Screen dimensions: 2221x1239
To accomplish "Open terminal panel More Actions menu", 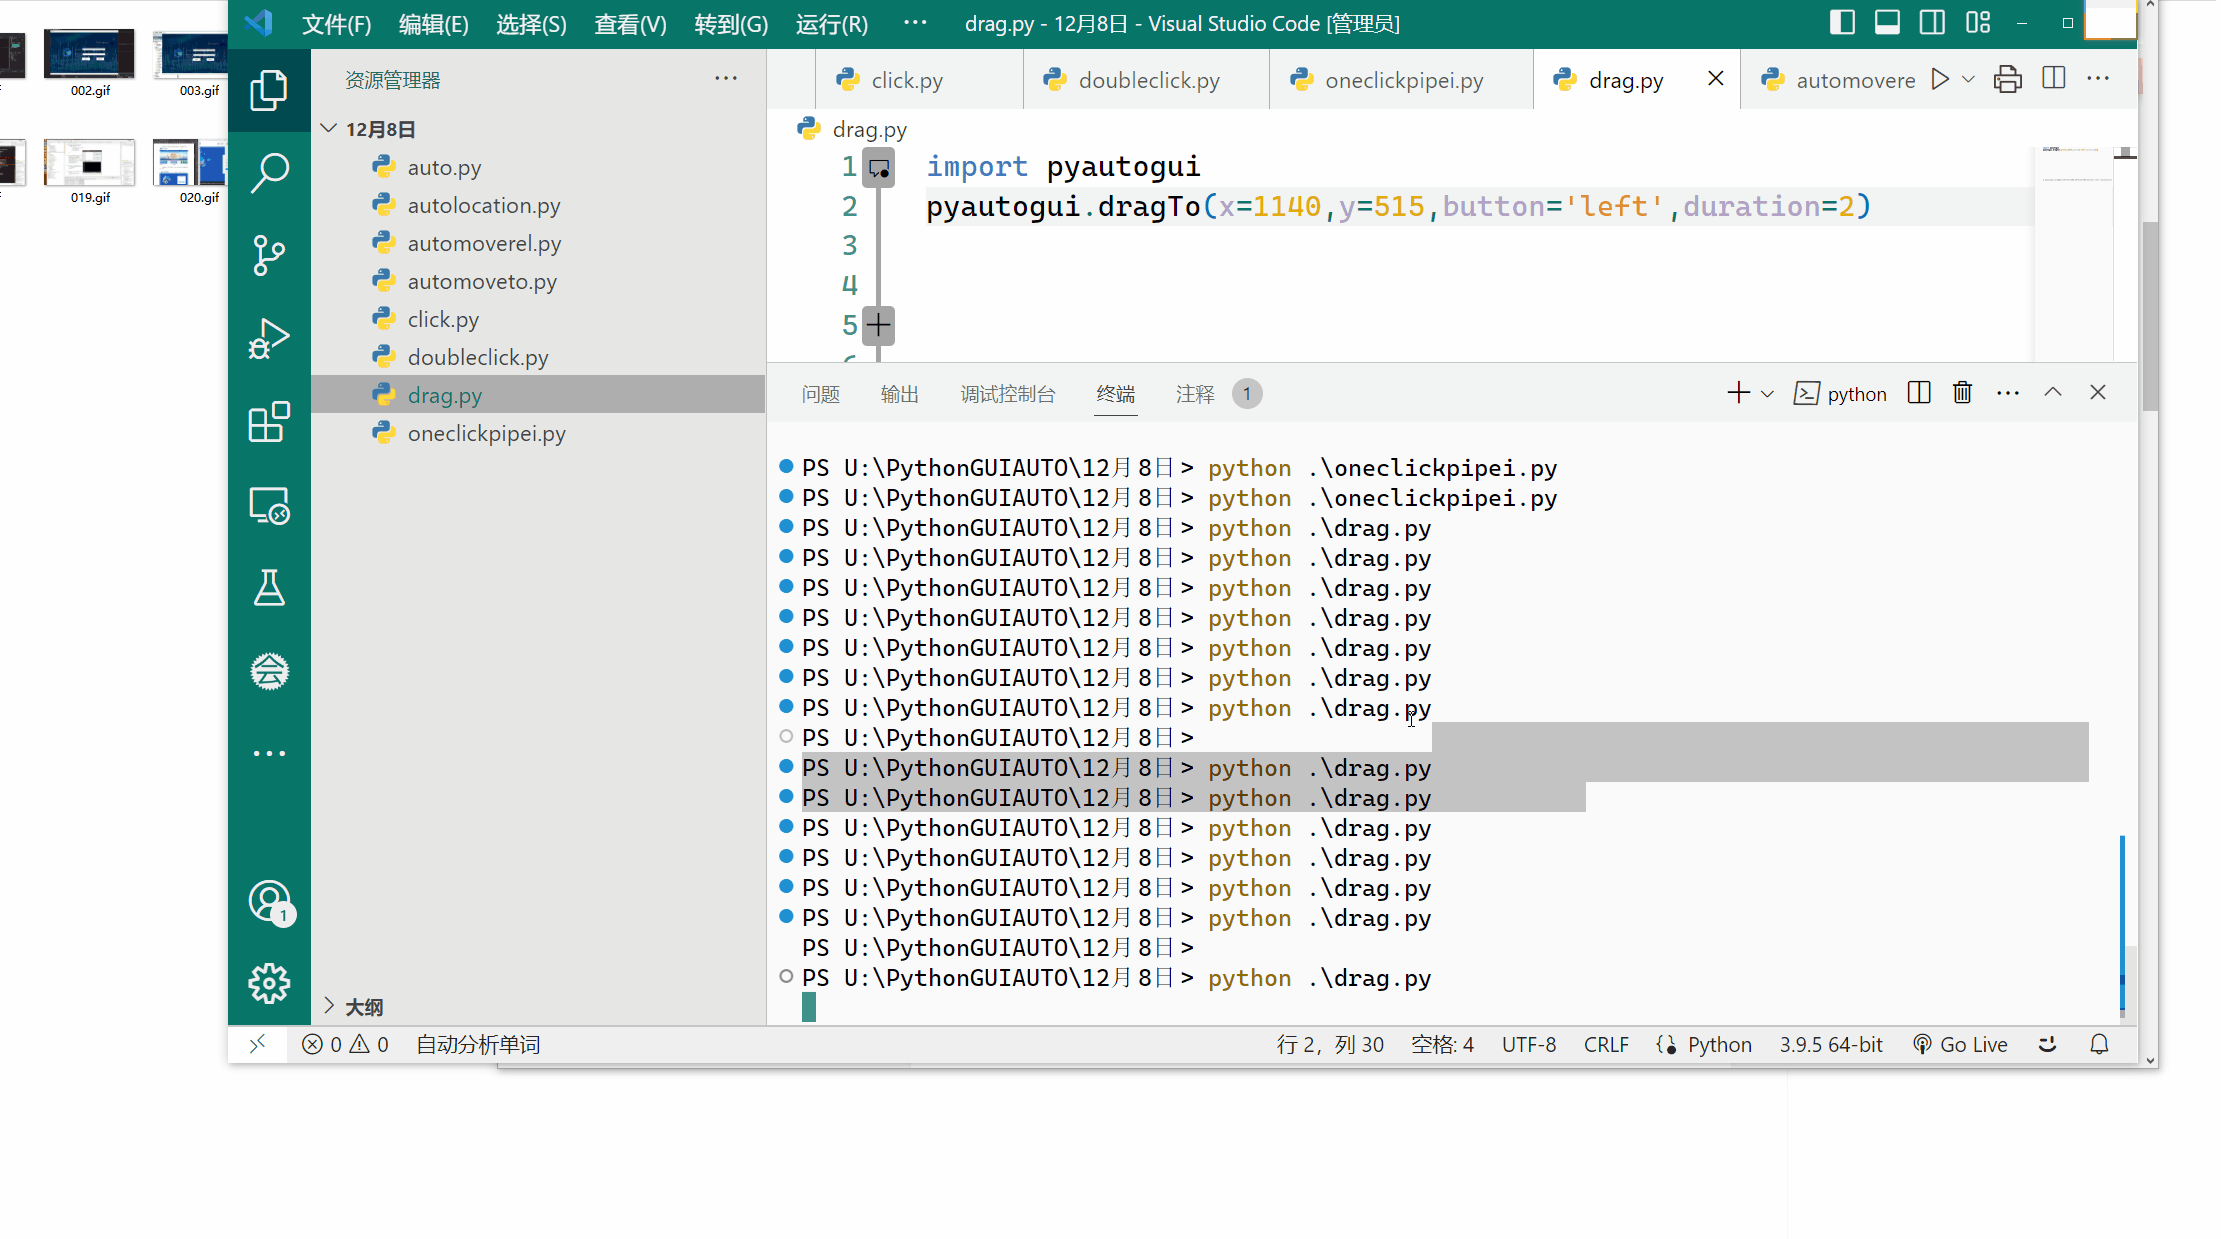I will click(2007, 393).
